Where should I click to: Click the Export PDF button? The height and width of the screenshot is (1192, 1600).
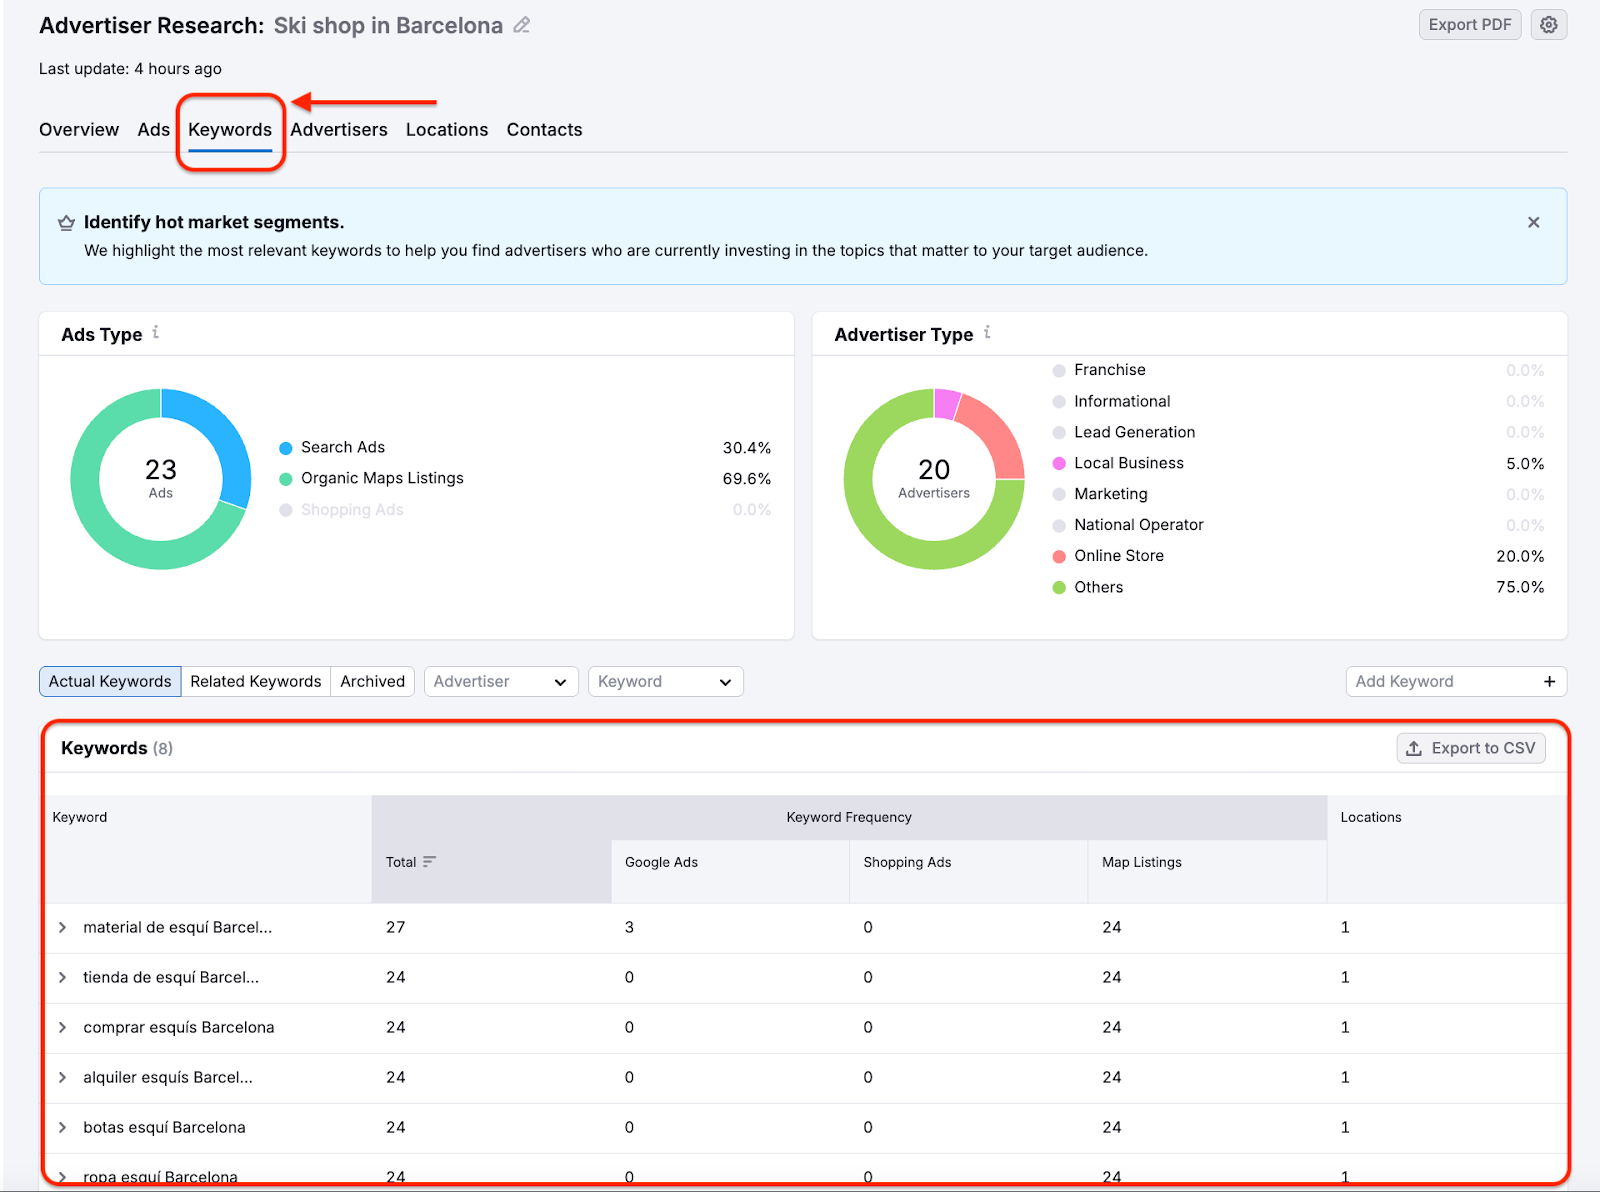(x=1469, y=24)
